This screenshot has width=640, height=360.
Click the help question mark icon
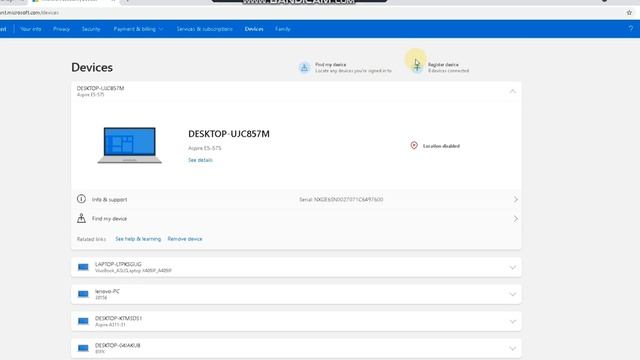(x=631, y=29)
